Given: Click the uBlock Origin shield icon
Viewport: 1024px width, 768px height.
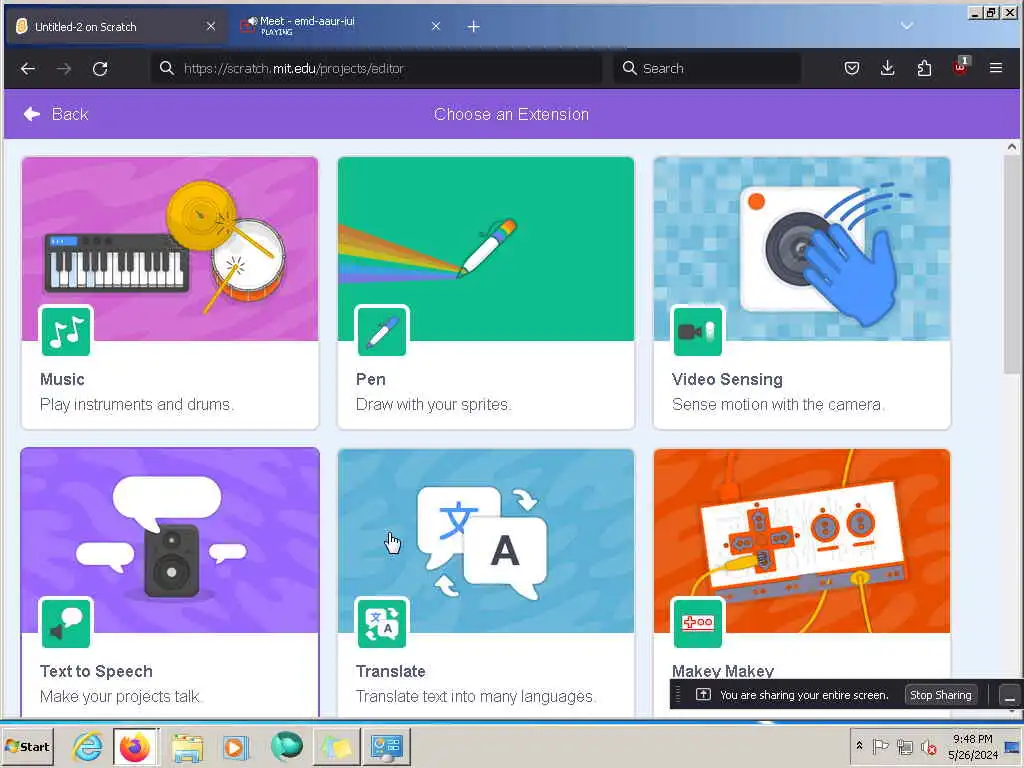Looking at the screenshot, I should click(x=960, y=67).
